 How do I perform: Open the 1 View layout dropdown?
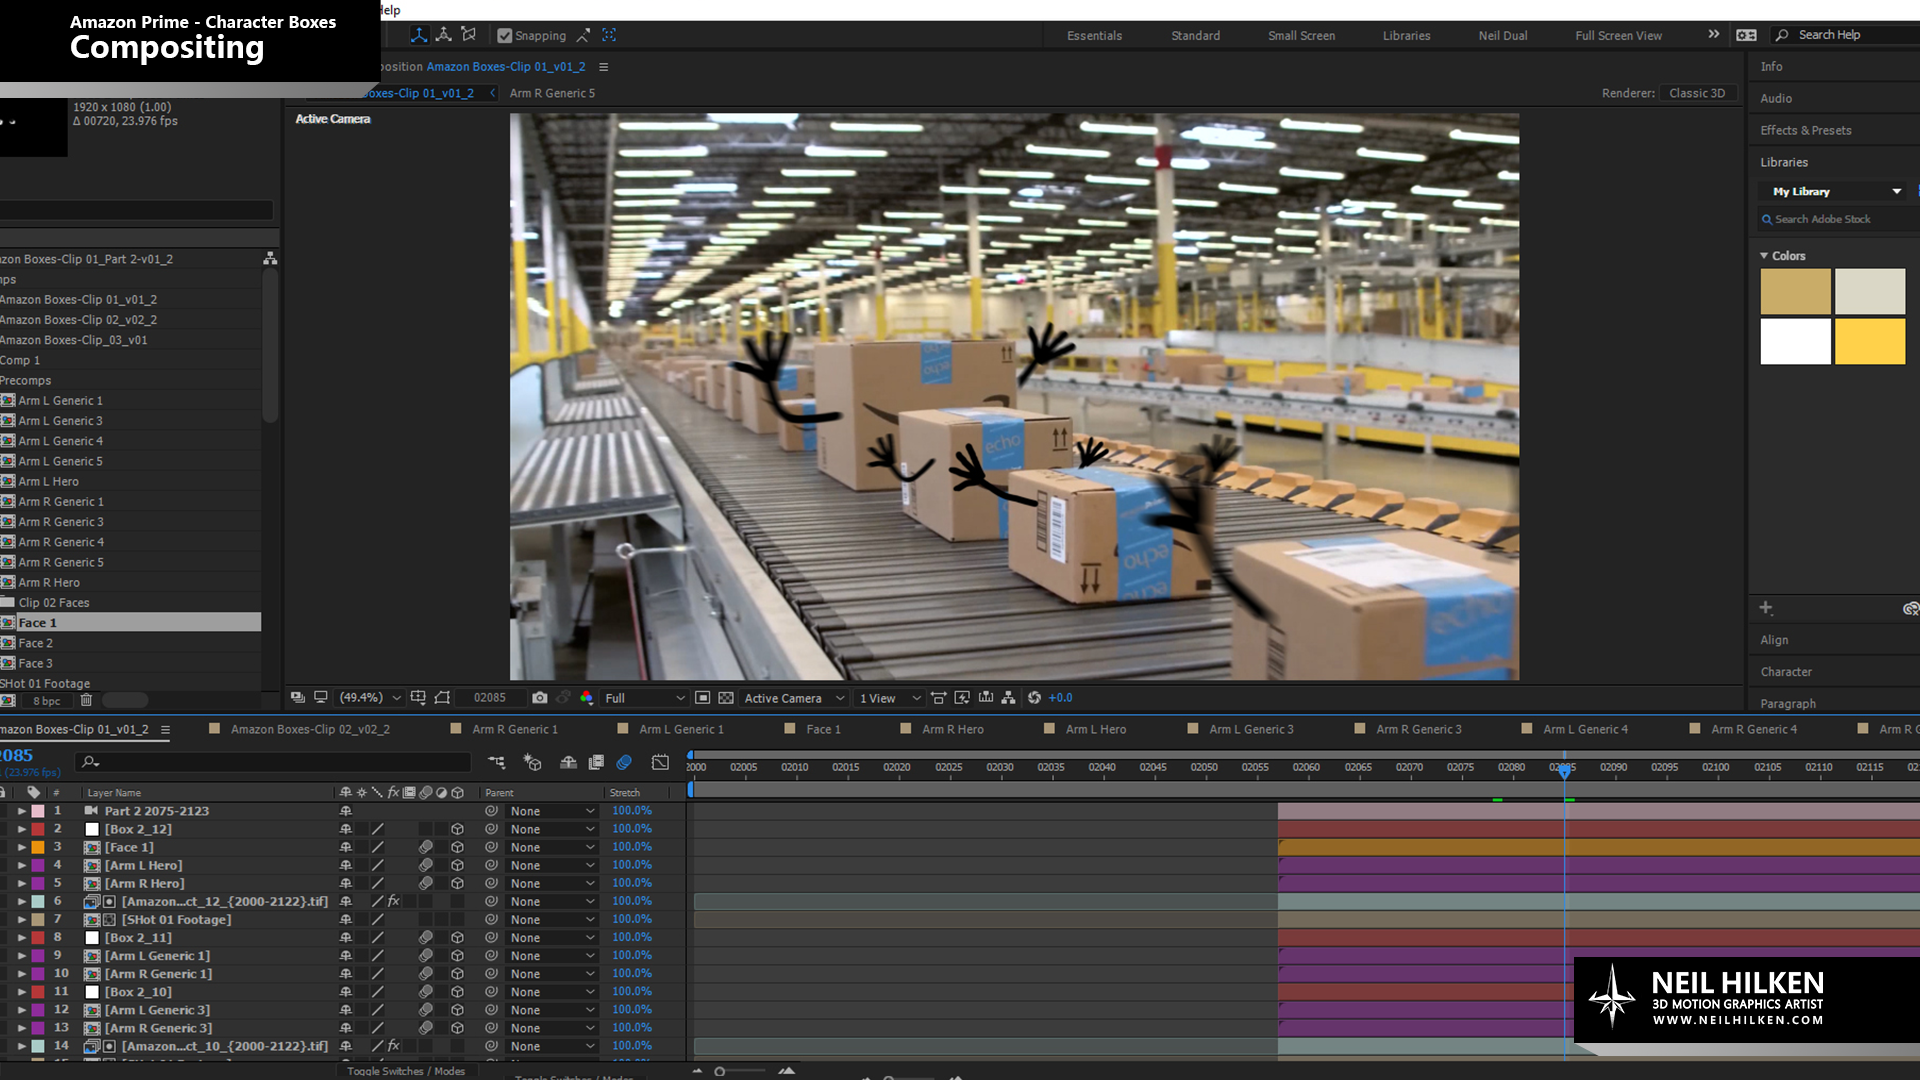[x=890, y=698]
